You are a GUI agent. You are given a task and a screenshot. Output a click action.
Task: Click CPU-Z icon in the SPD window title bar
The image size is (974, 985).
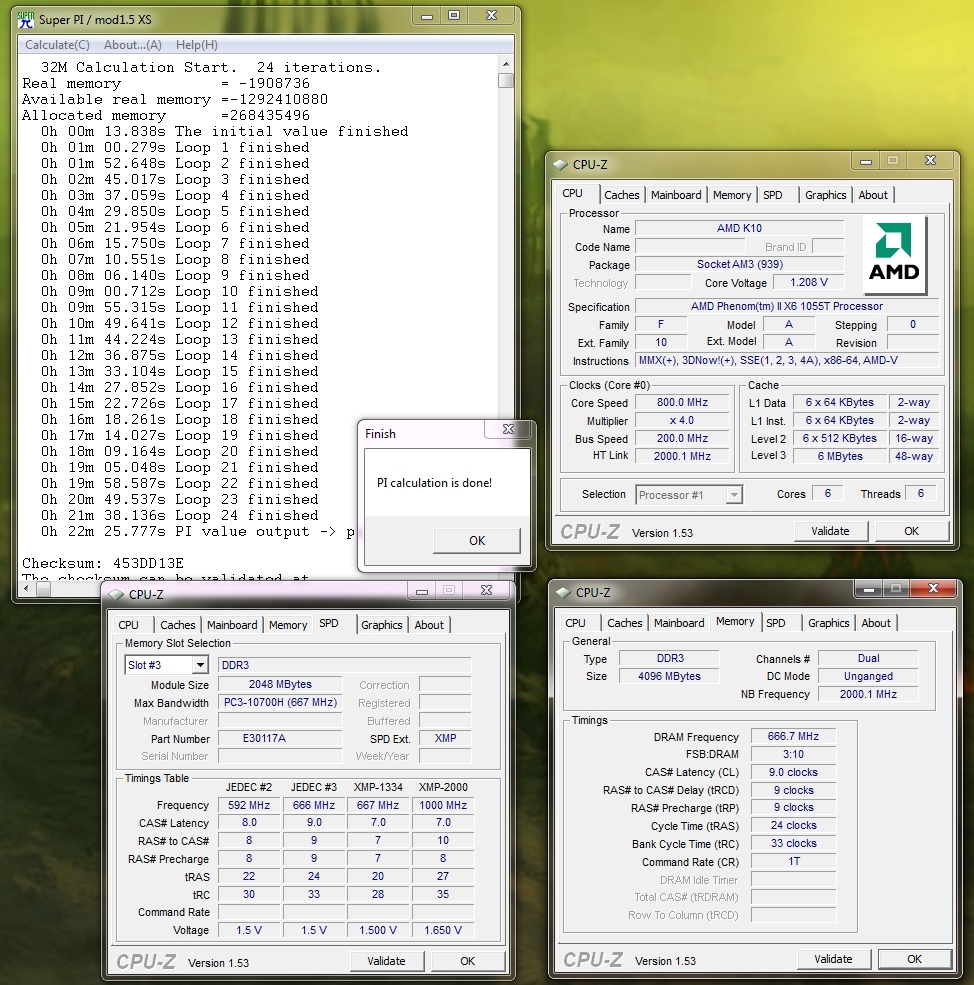point(117,594)
